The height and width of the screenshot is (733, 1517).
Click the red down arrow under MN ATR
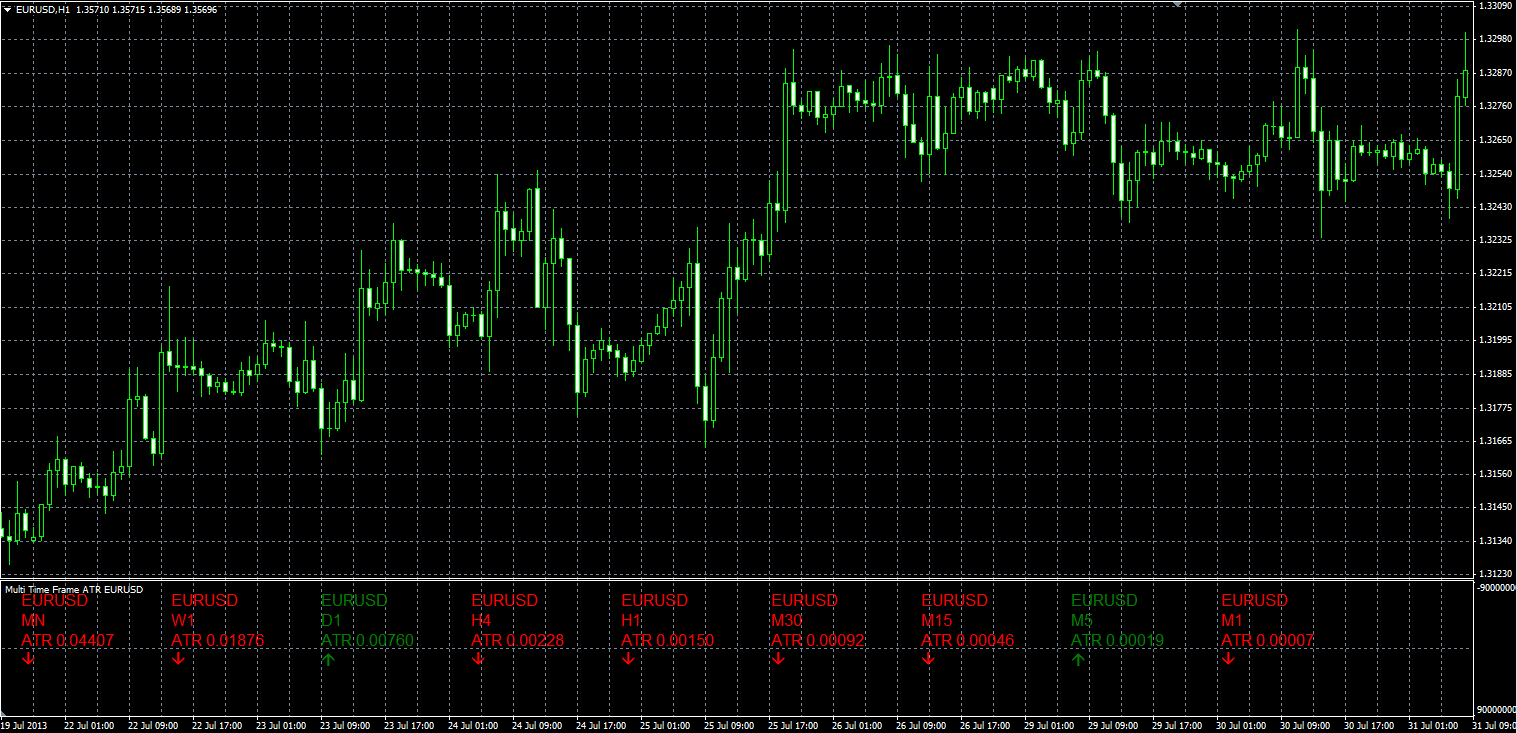(28, 659)
